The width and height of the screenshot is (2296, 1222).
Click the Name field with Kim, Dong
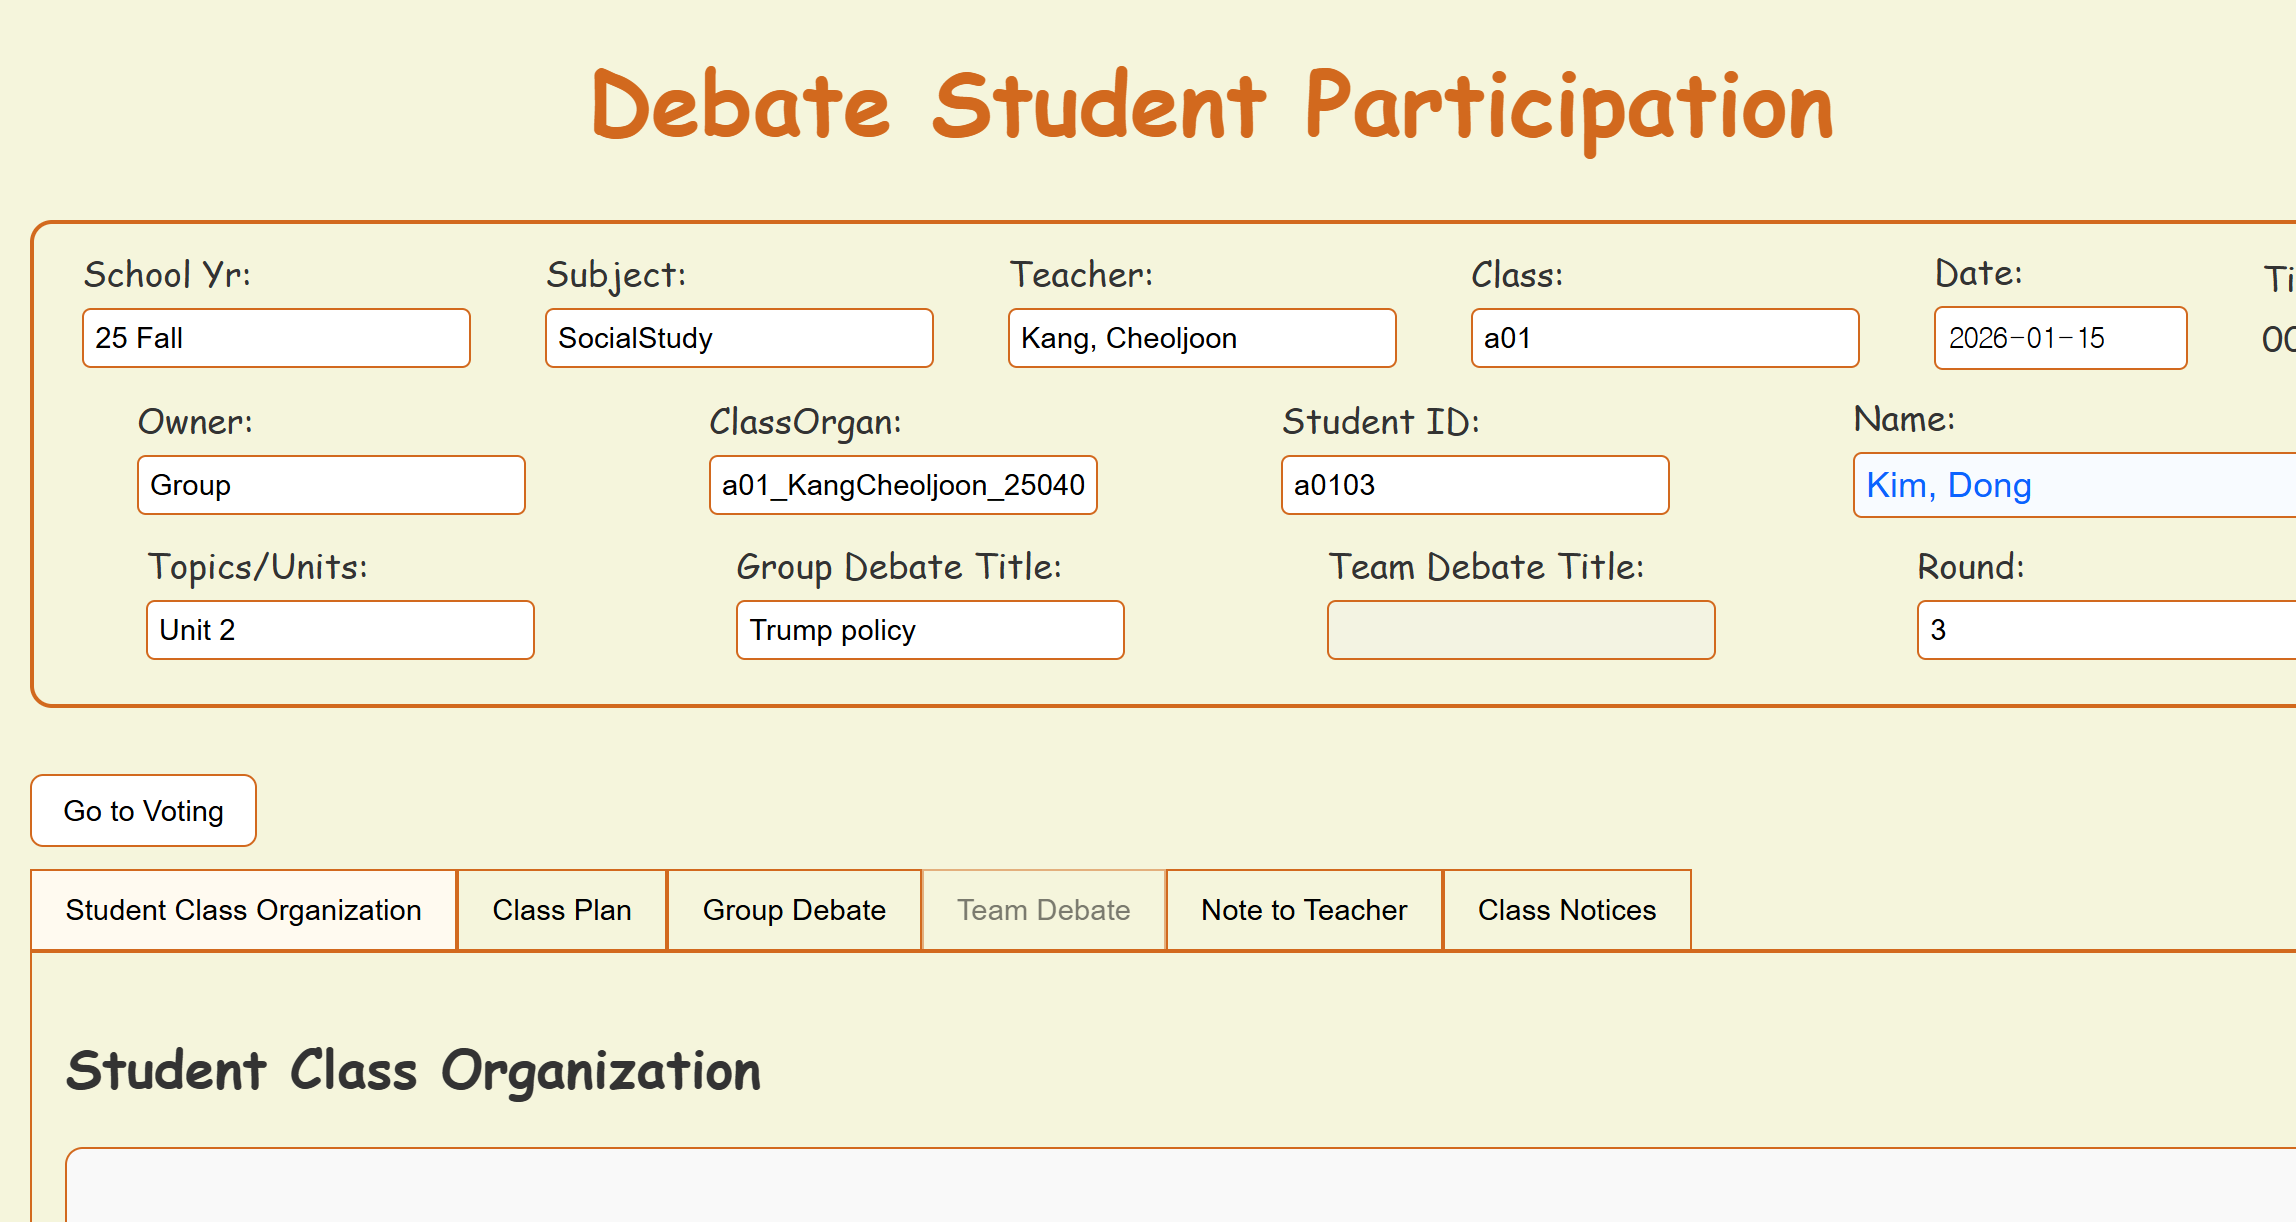pyautogui.click(x=2070, y=485)
